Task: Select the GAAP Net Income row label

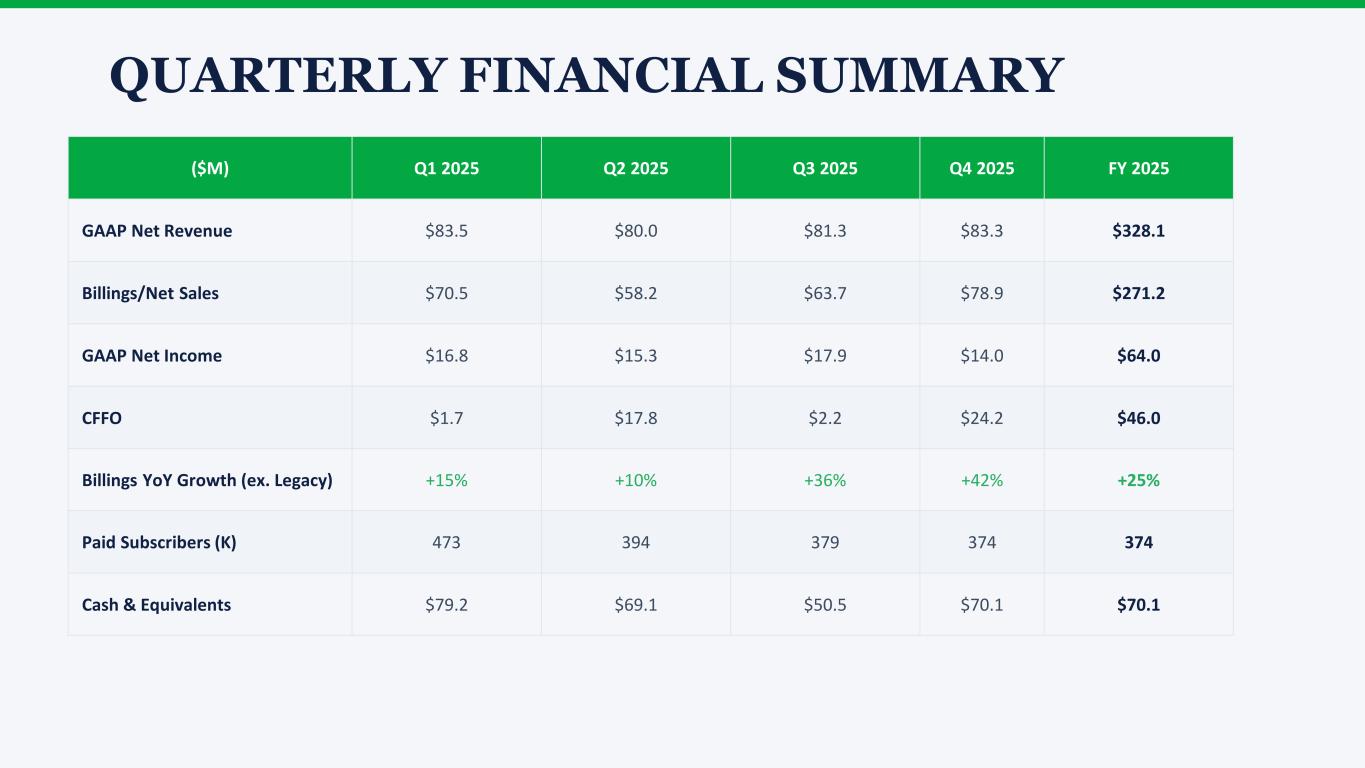Action: 152,356
